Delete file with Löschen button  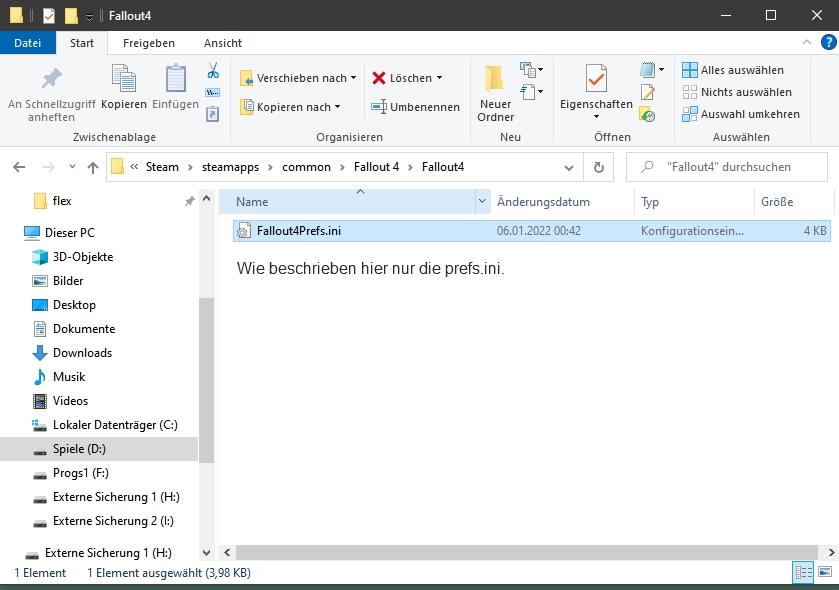(402, 78)
